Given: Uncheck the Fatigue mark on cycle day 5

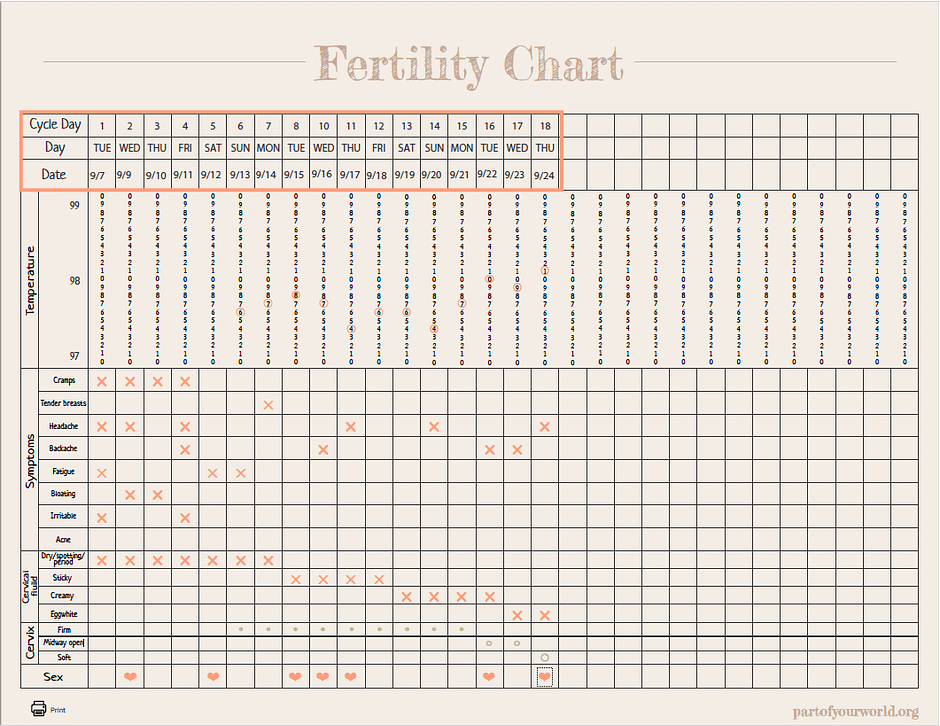Looking at the screenshot, I should (213, 473).
